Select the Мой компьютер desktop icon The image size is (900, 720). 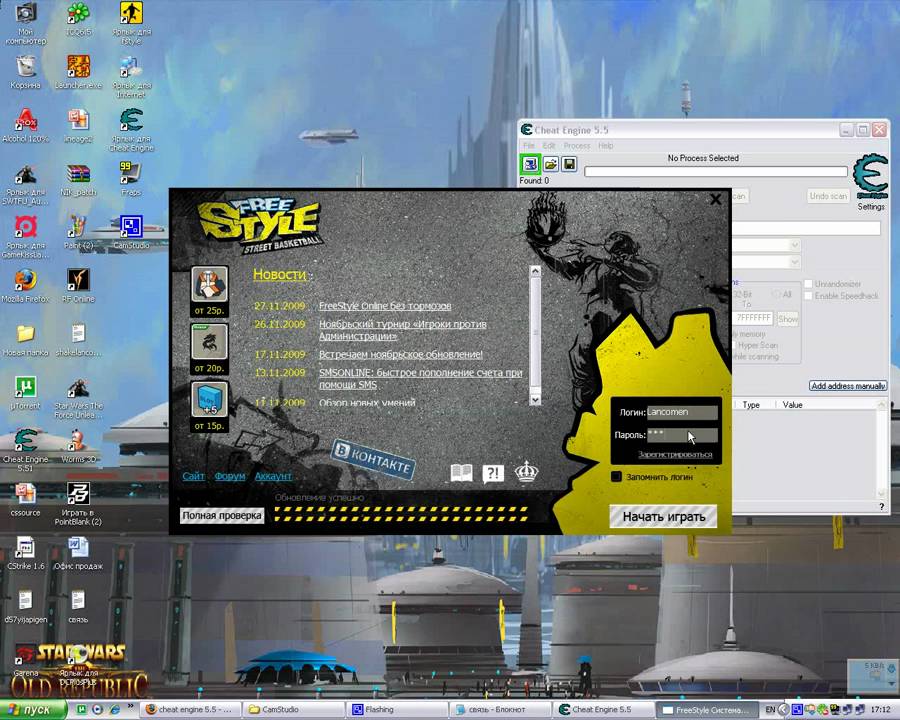click(x=25, y=24)
